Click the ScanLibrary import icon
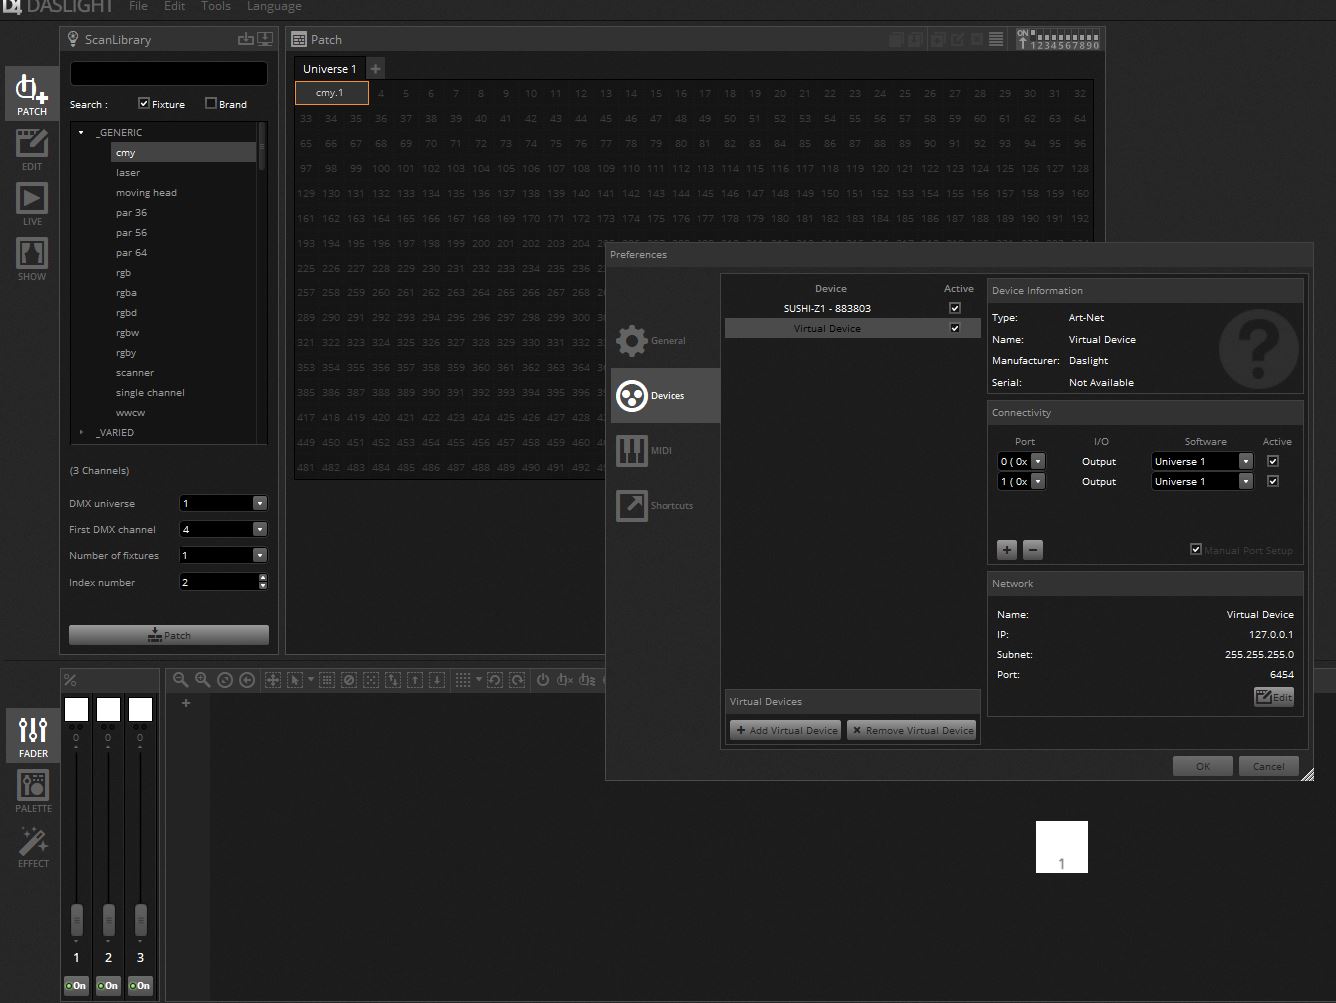 246,39
